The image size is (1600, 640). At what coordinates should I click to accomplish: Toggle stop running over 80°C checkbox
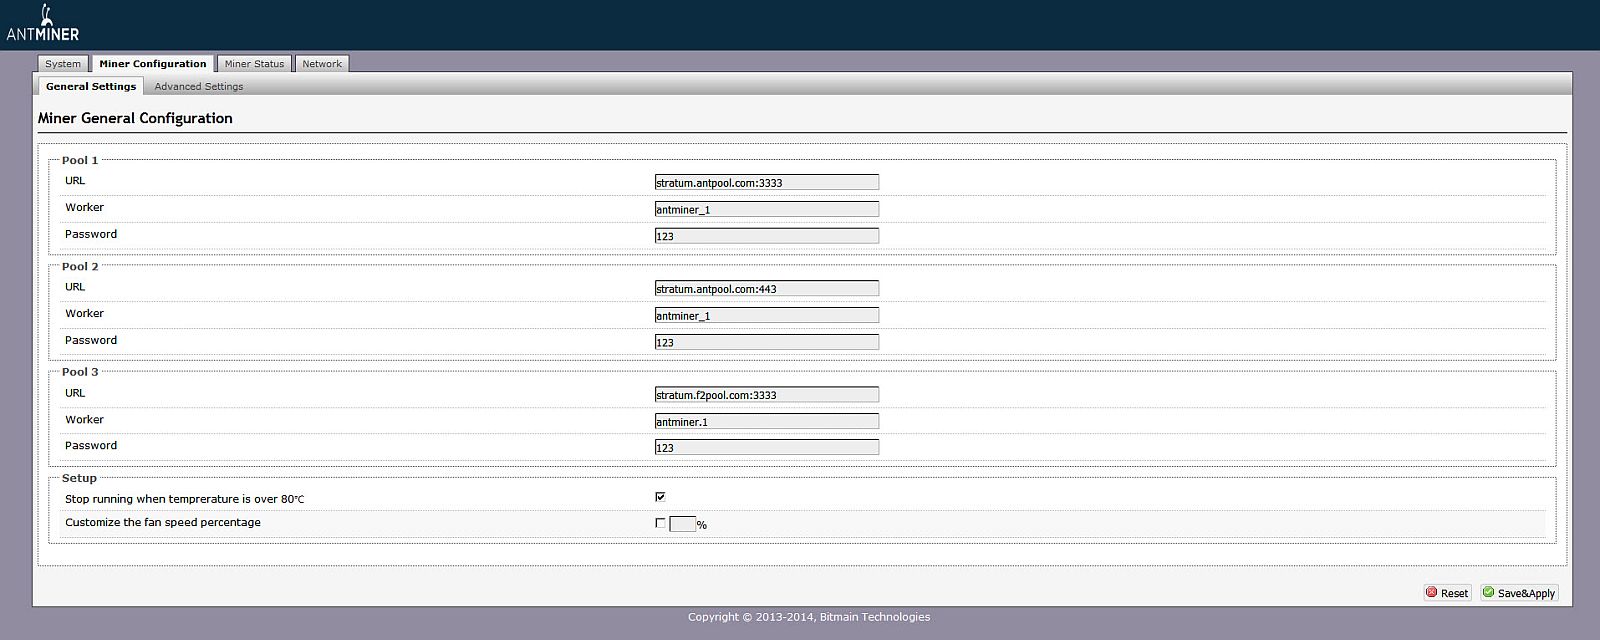tap(660, 497)
